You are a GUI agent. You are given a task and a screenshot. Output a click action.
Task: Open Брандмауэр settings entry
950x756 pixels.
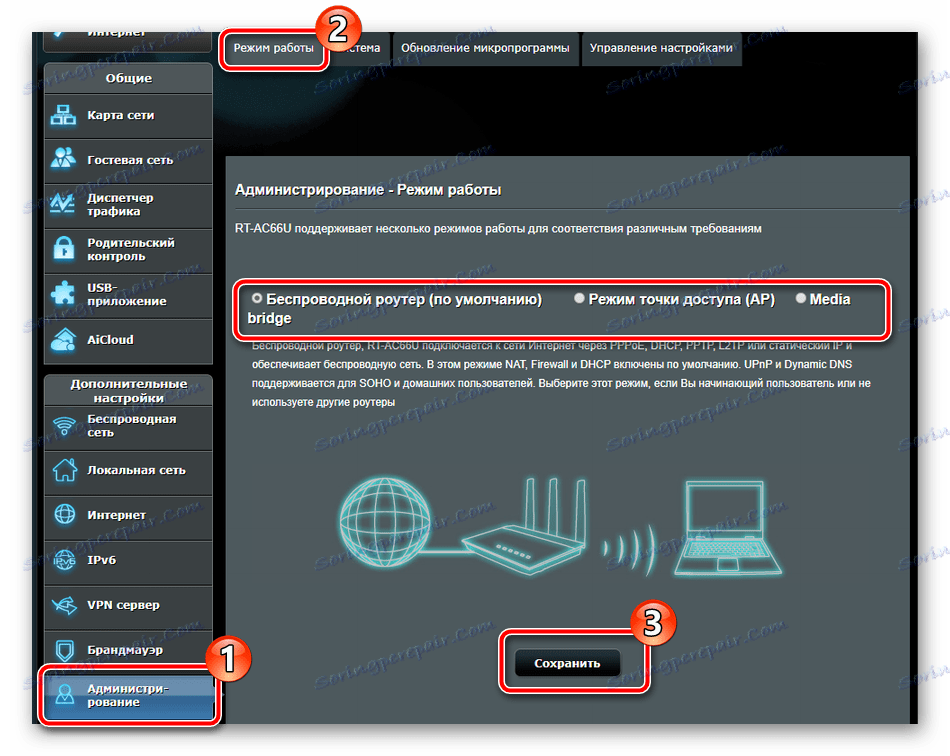[128, 651]
